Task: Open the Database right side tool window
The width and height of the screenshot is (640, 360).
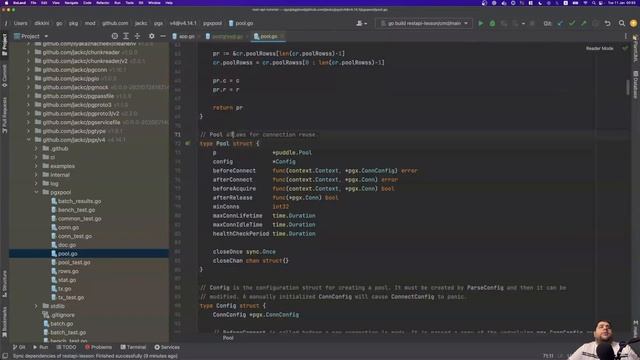Action: coord(636,84)
